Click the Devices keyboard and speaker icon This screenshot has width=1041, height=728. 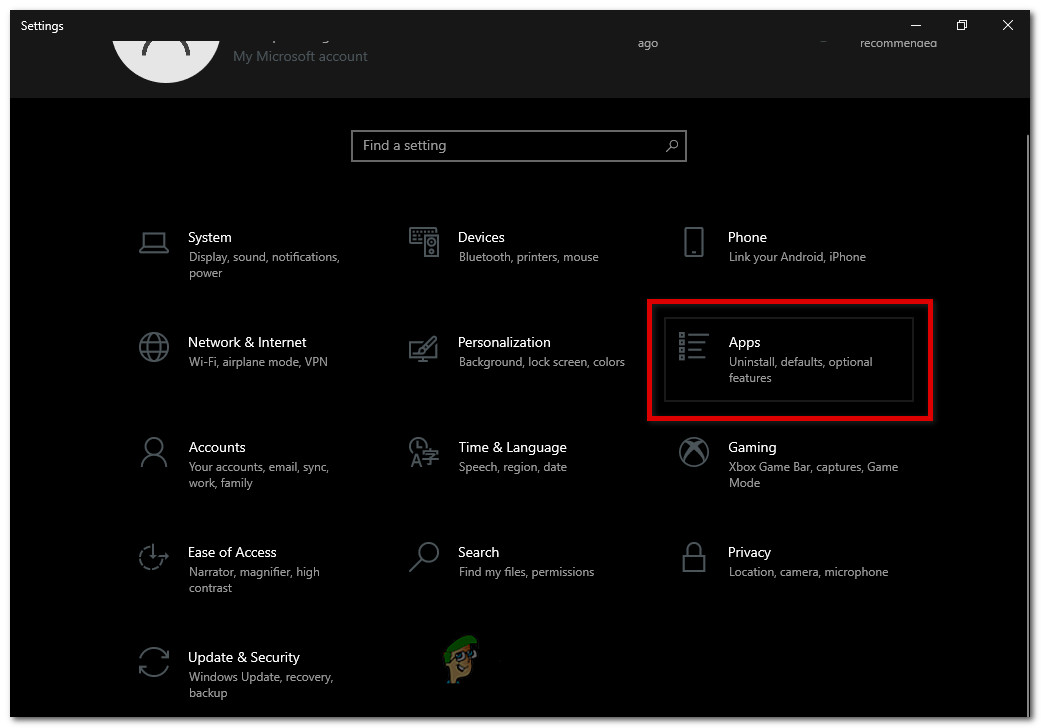coord(424,242)
